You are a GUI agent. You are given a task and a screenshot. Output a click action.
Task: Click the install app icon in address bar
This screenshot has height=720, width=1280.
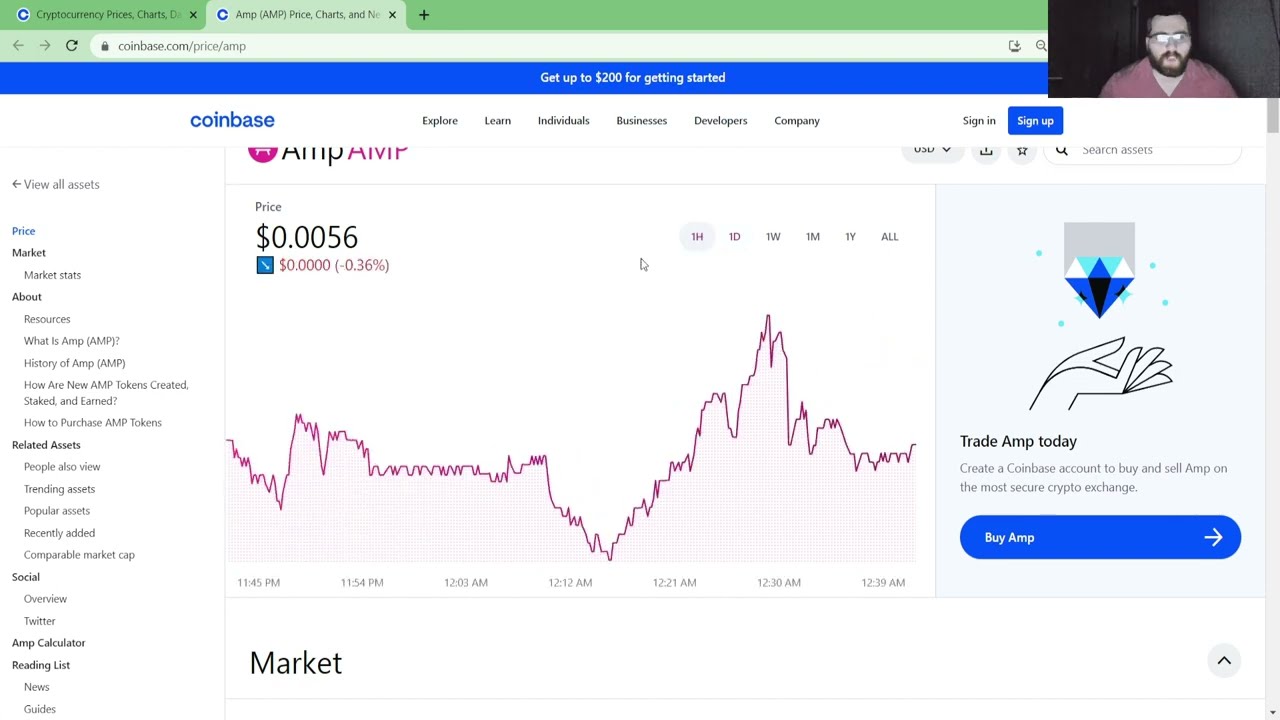(1014, 46)
